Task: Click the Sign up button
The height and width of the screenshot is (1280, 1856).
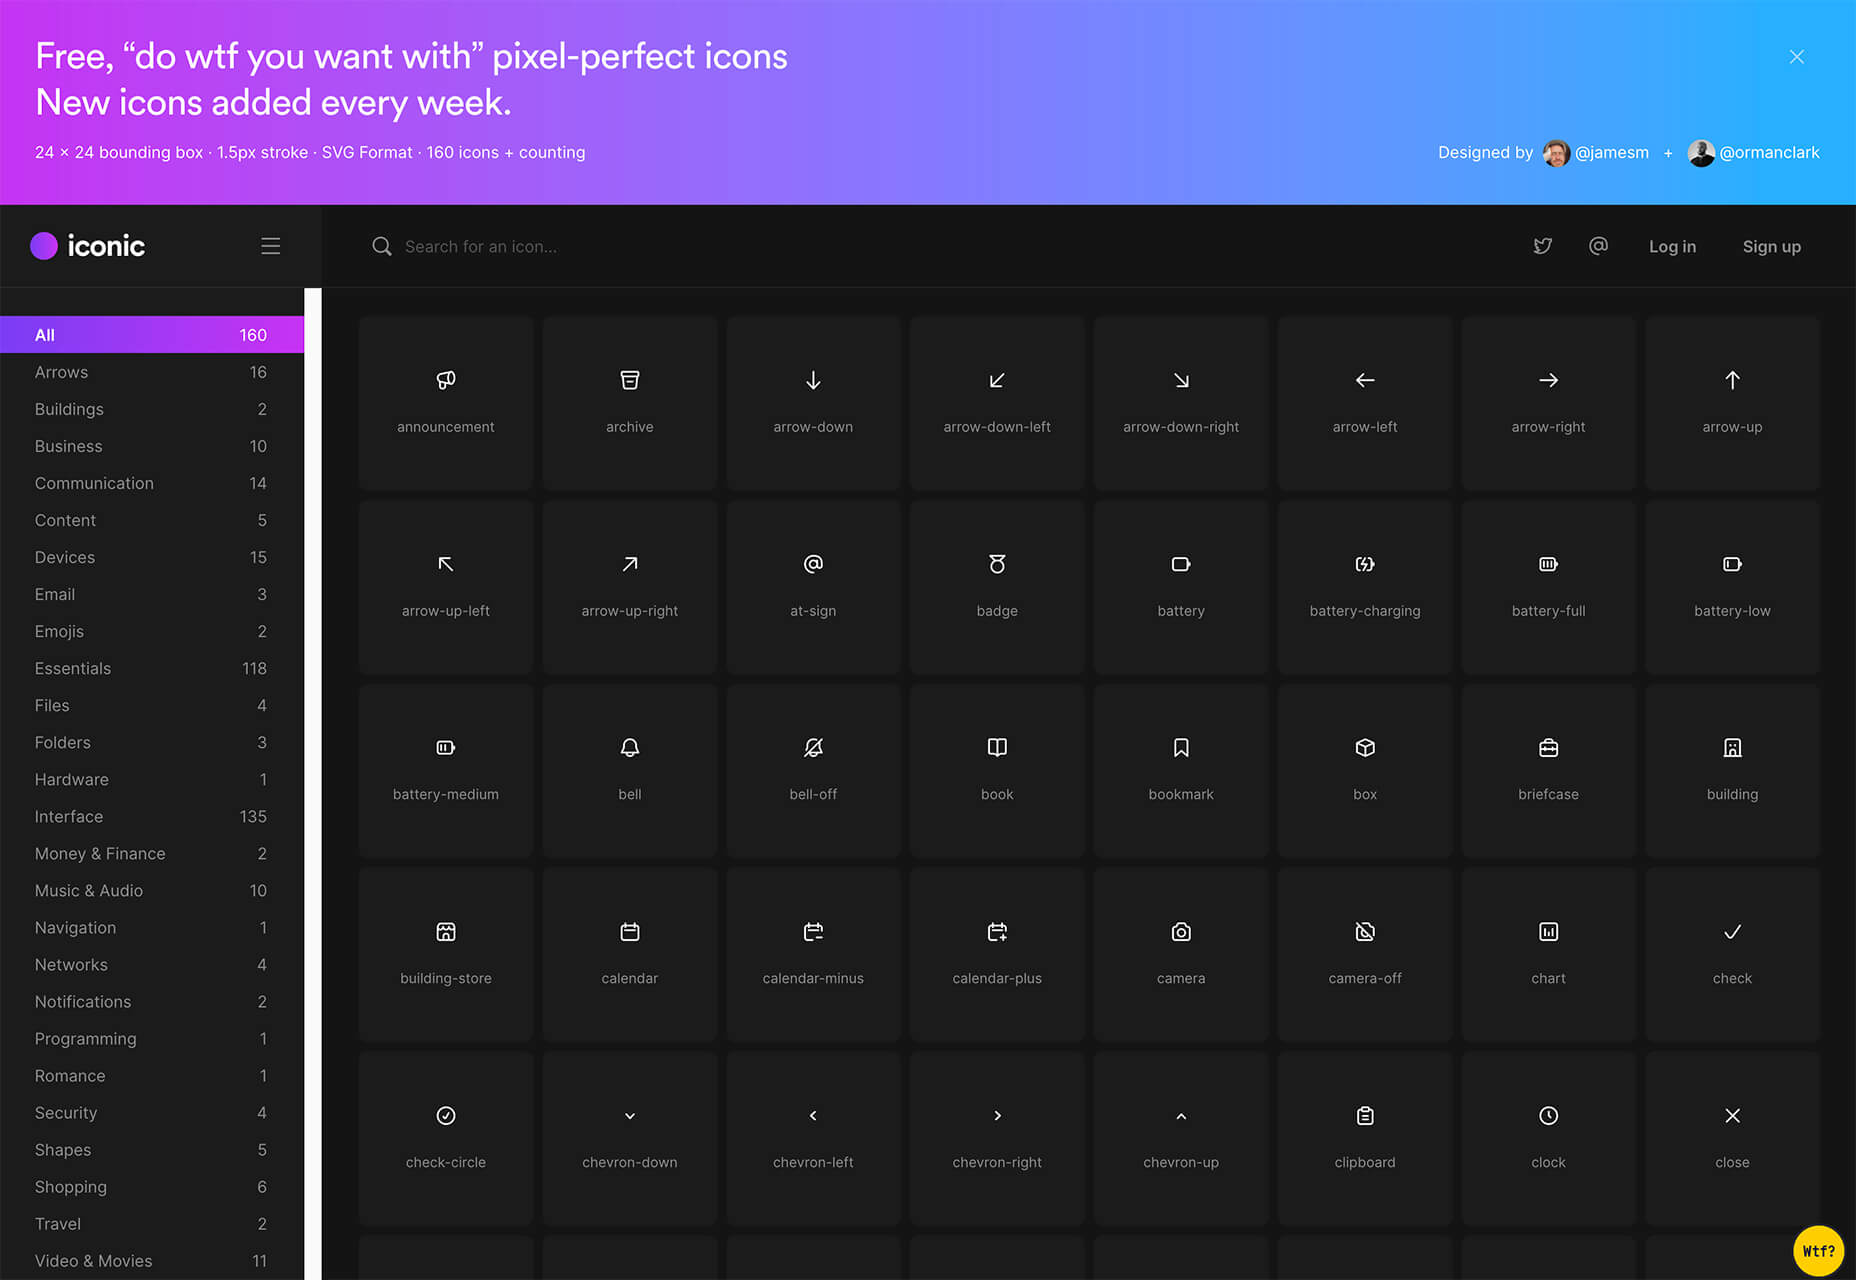Action: [1771, 246]
